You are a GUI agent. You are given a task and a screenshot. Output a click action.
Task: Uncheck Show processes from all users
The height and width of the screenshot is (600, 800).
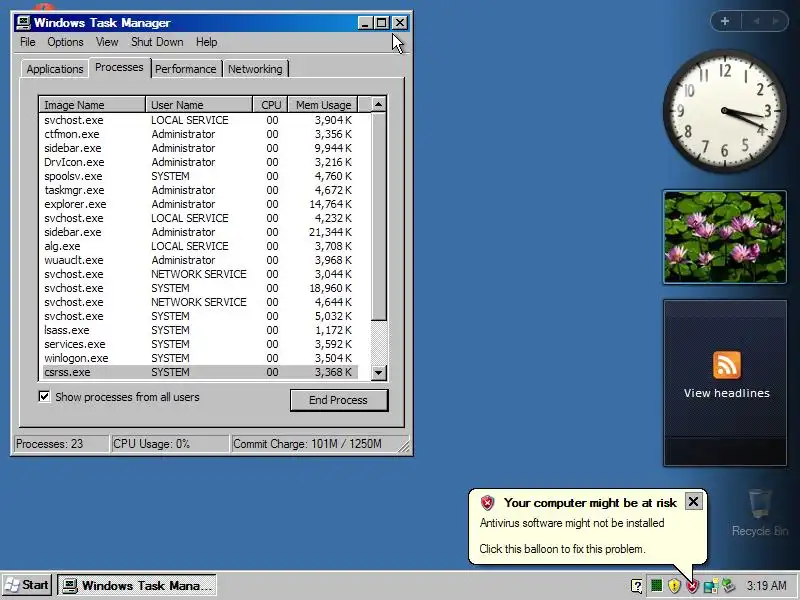44,396
